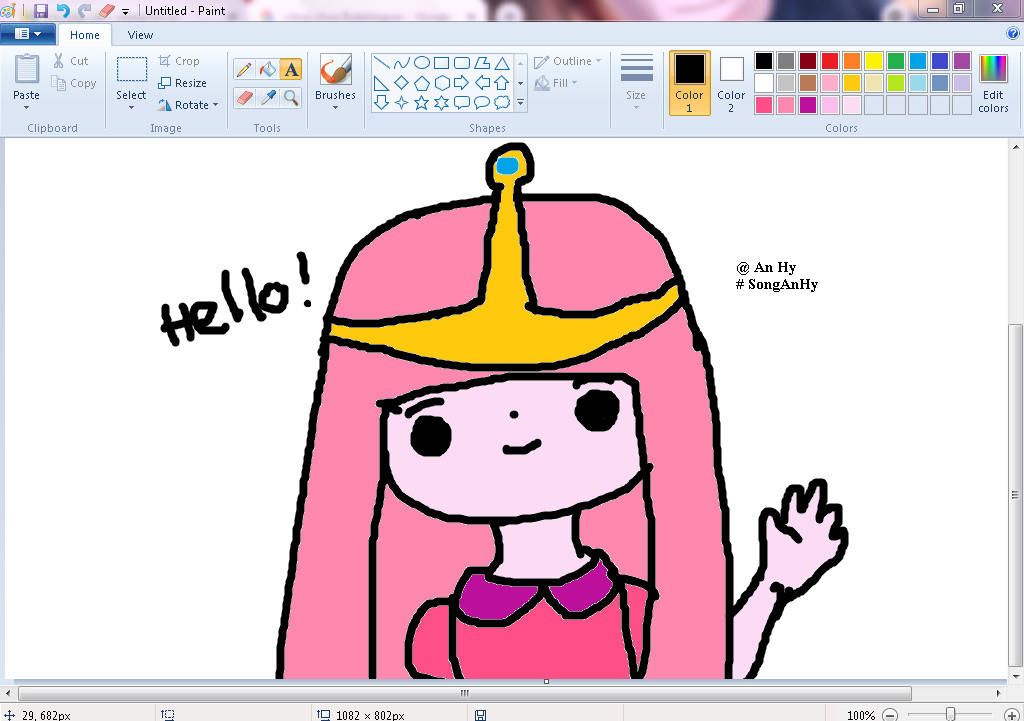Click the zoom in plus button
This screenshot has height=721, width=1024.
pos(1012,715)
